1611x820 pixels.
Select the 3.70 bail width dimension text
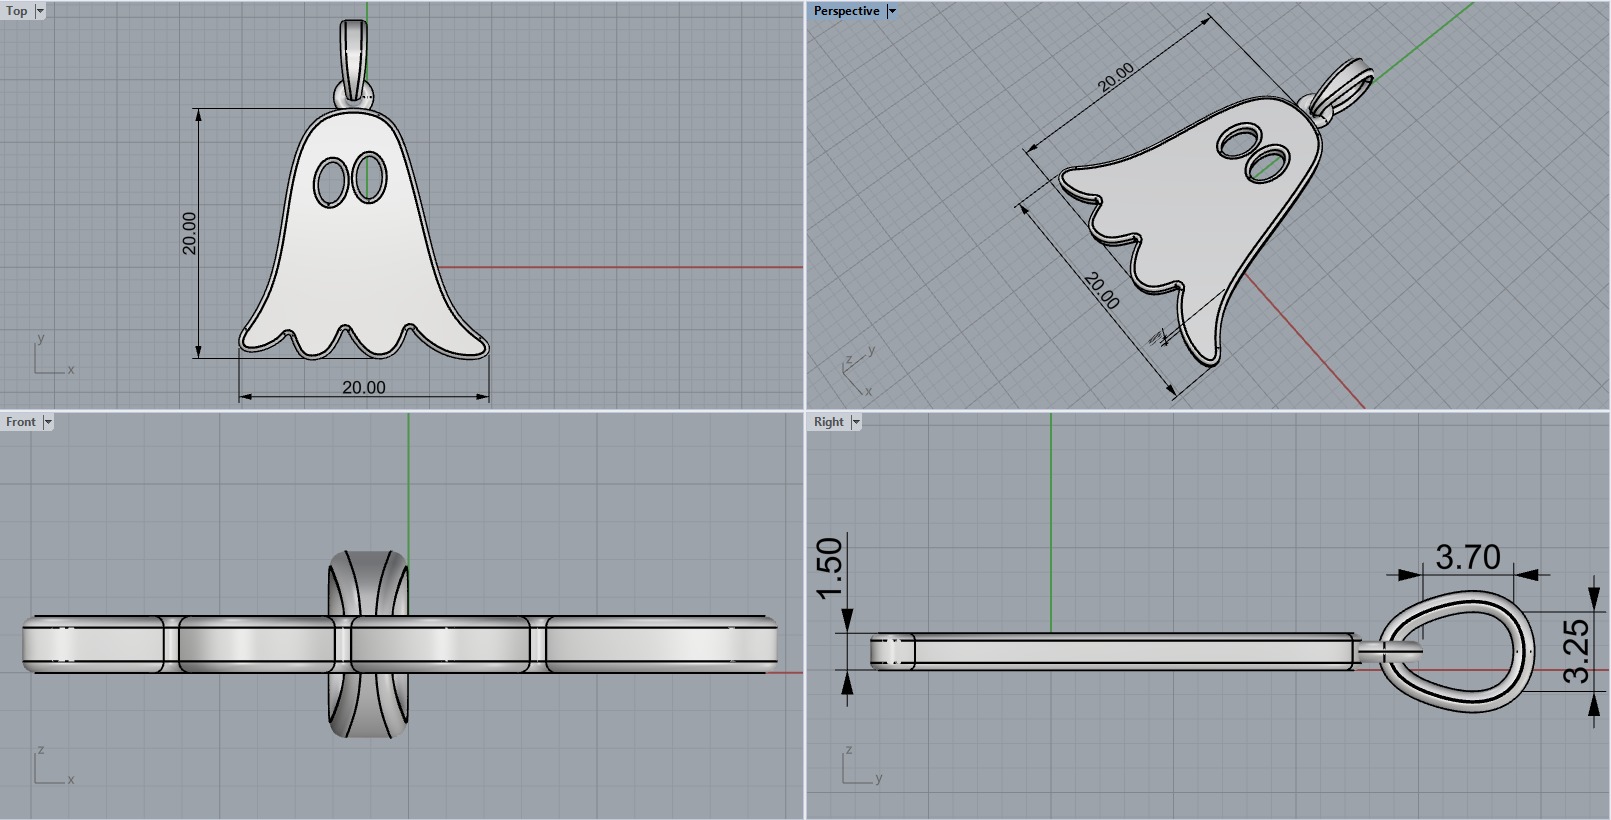[x=1468, y=557]
